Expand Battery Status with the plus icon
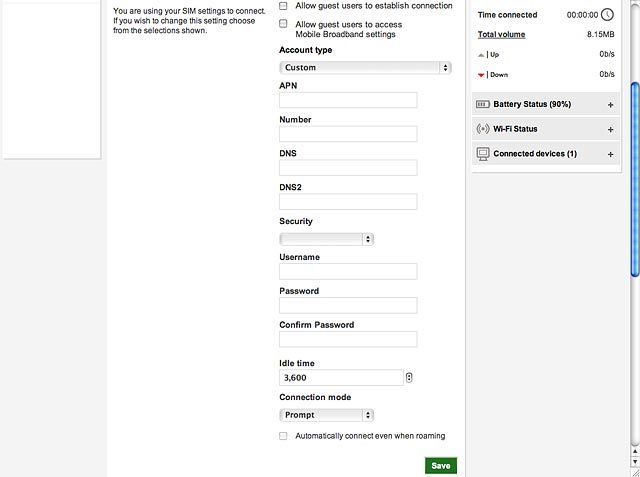The height and width of the screenshot is (477, 640). (x=610, y=105)
